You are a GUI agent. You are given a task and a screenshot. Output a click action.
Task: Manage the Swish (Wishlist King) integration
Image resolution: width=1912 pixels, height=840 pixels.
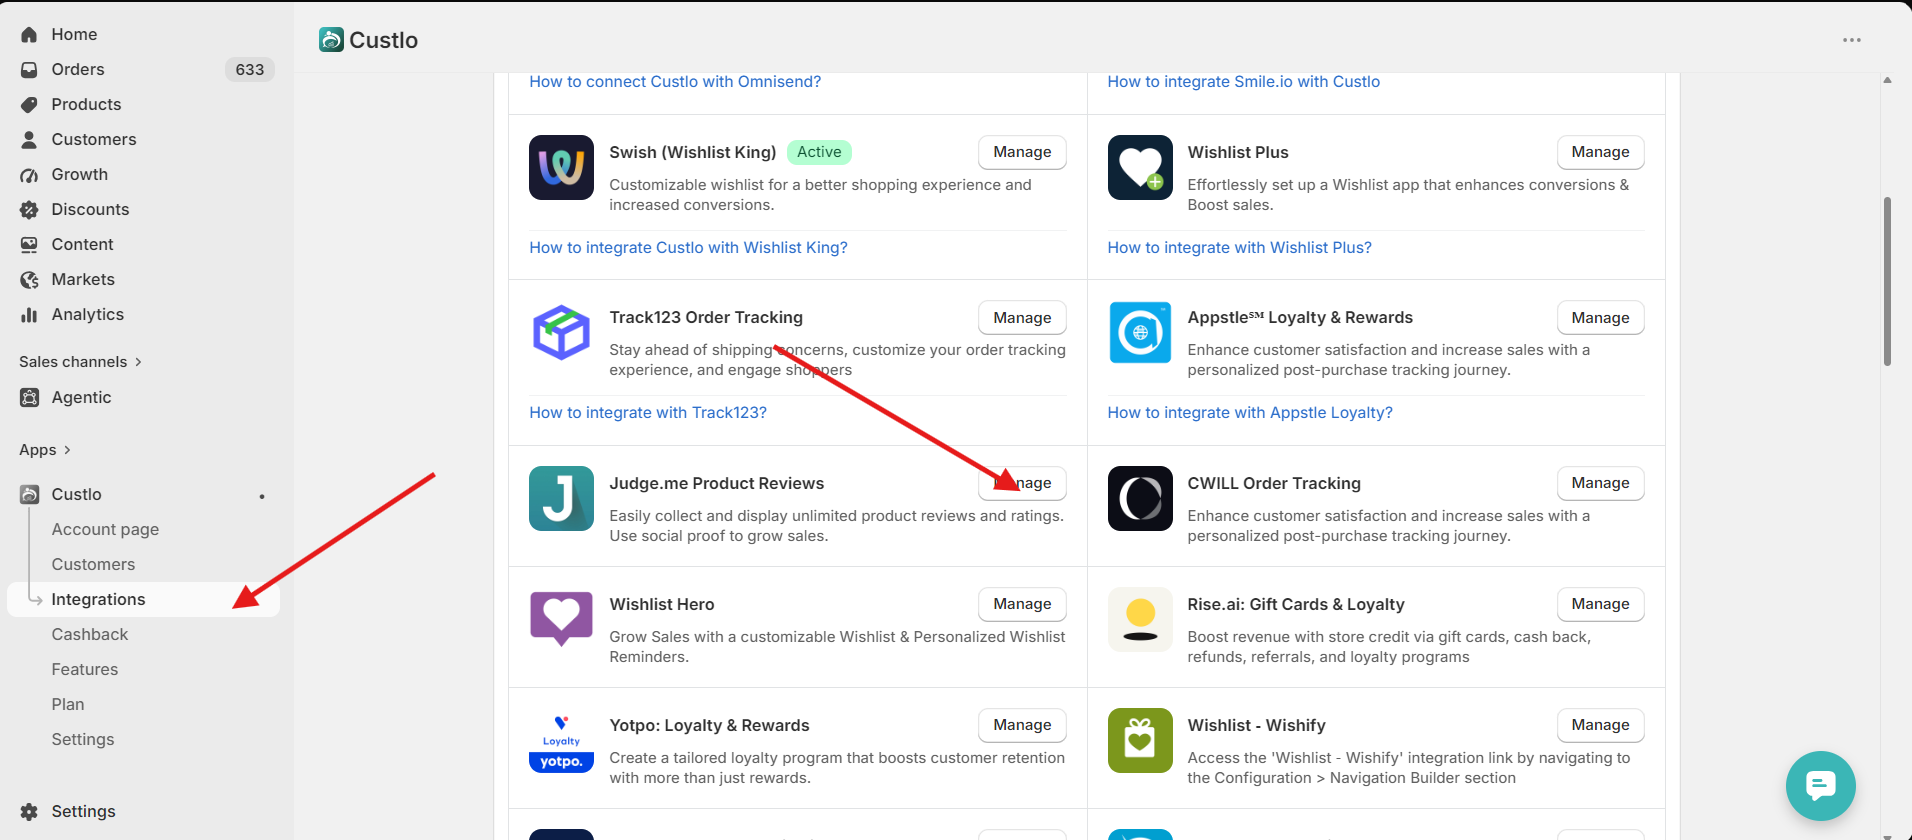[1022, 152]
